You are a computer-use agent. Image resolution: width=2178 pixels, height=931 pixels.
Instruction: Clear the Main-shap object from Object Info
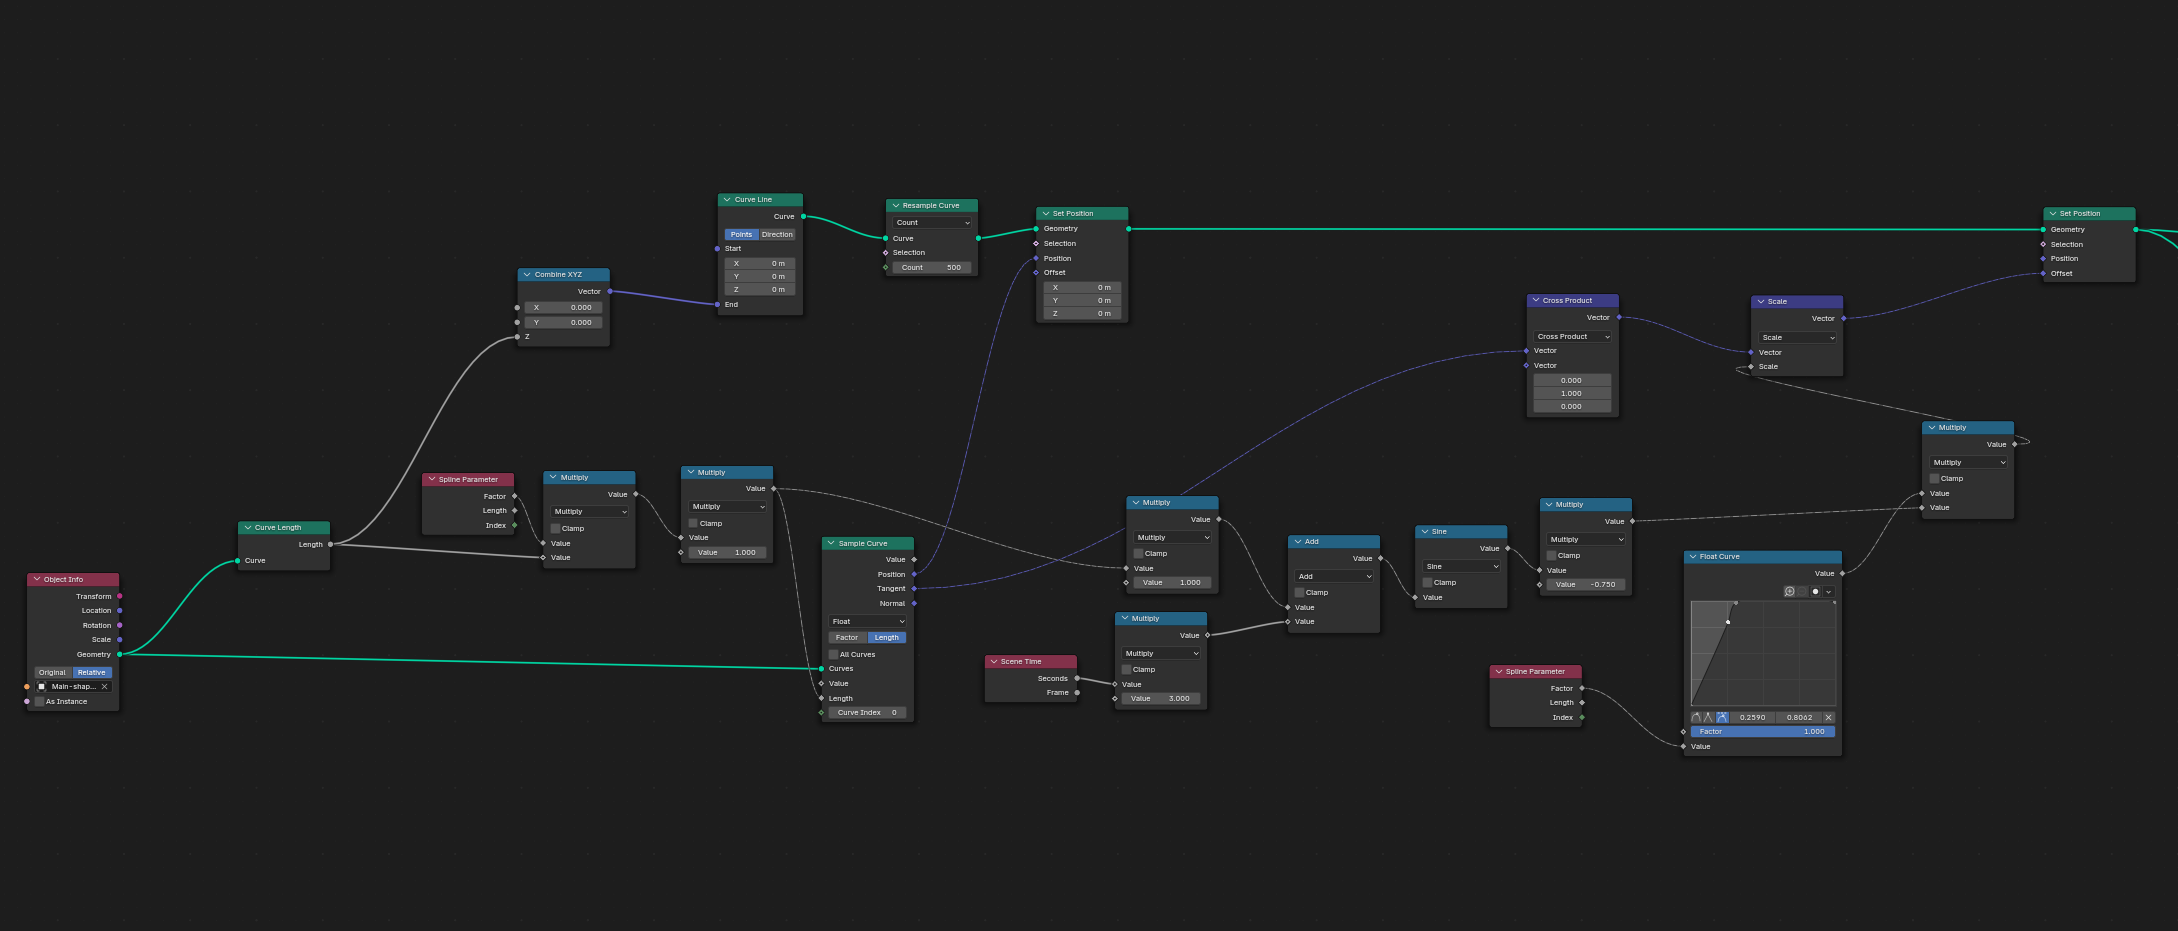click(x=104, y=687)
